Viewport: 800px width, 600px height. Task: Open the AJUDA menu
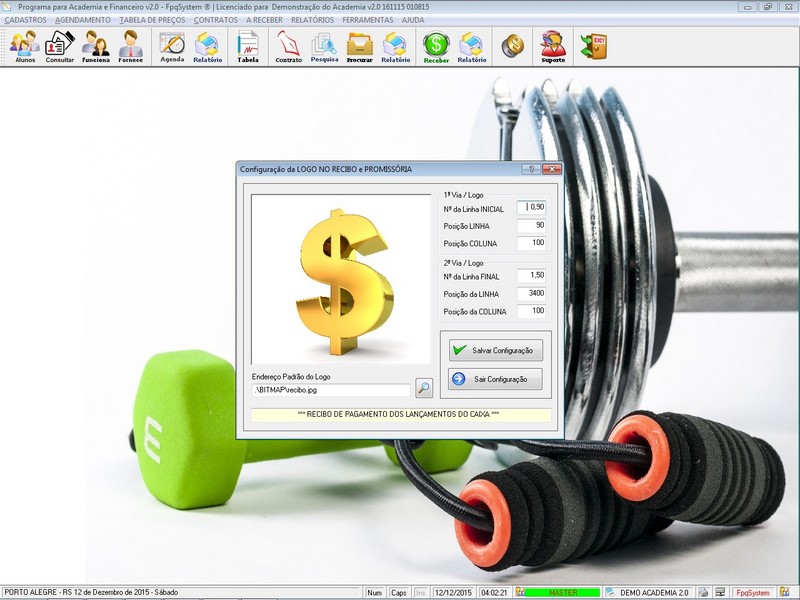413,20
